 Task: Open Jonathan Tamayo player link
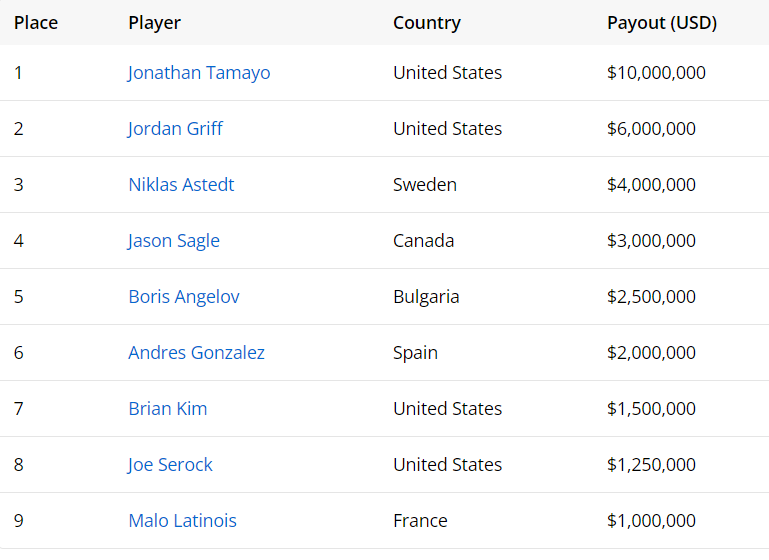(199, 73)
